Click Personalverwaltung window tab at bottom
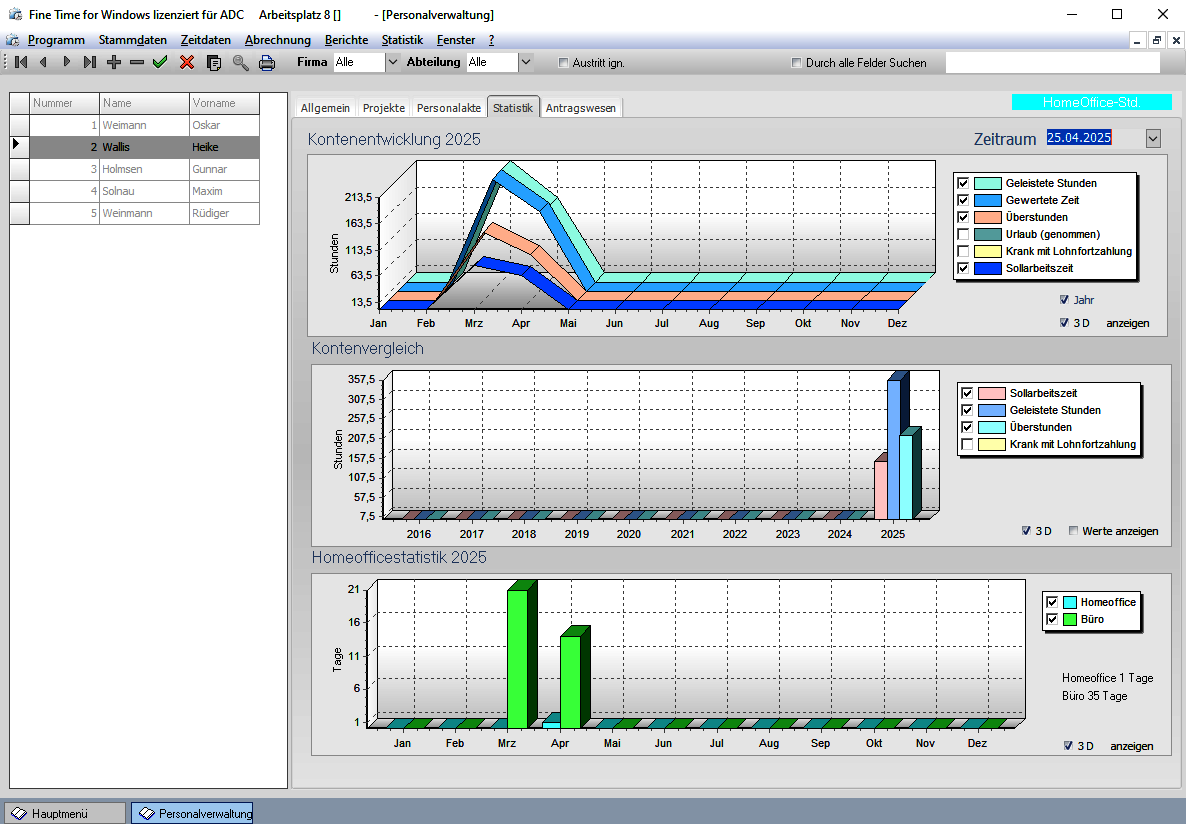The width and height of the screenshot is (1186, 824). [x=192, y=813]
